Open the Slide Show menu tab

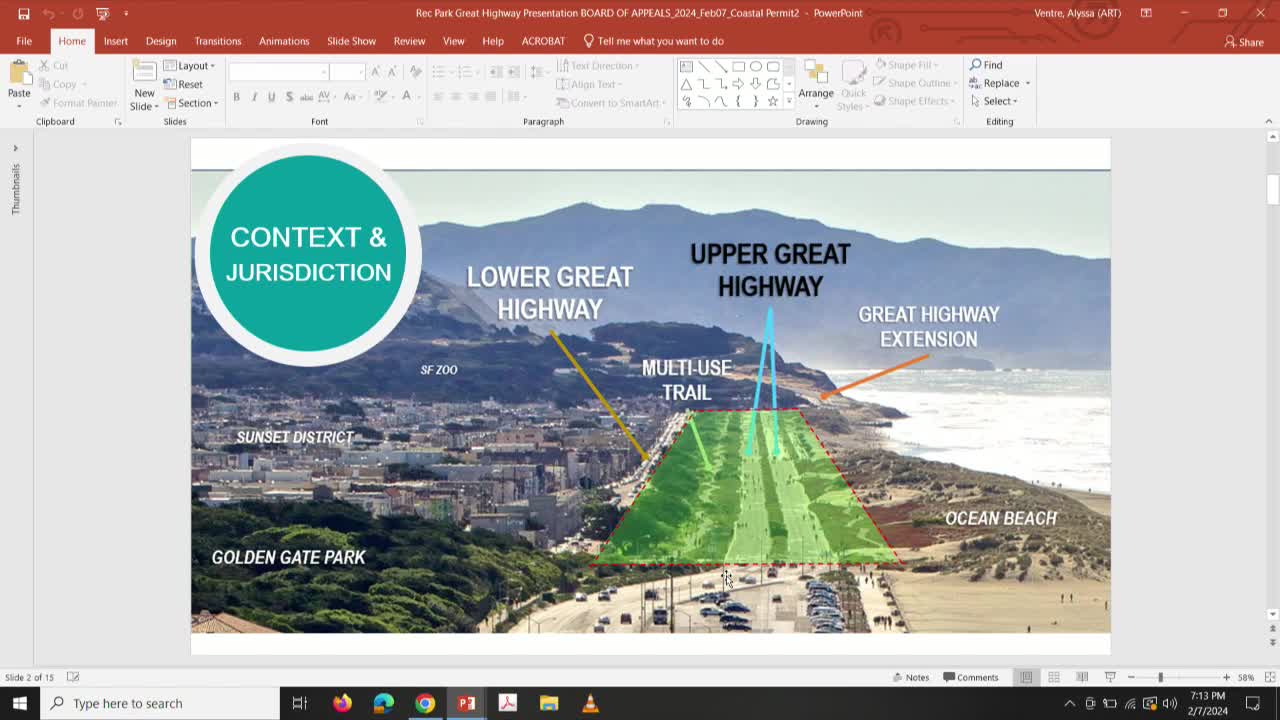pos(351,41)
